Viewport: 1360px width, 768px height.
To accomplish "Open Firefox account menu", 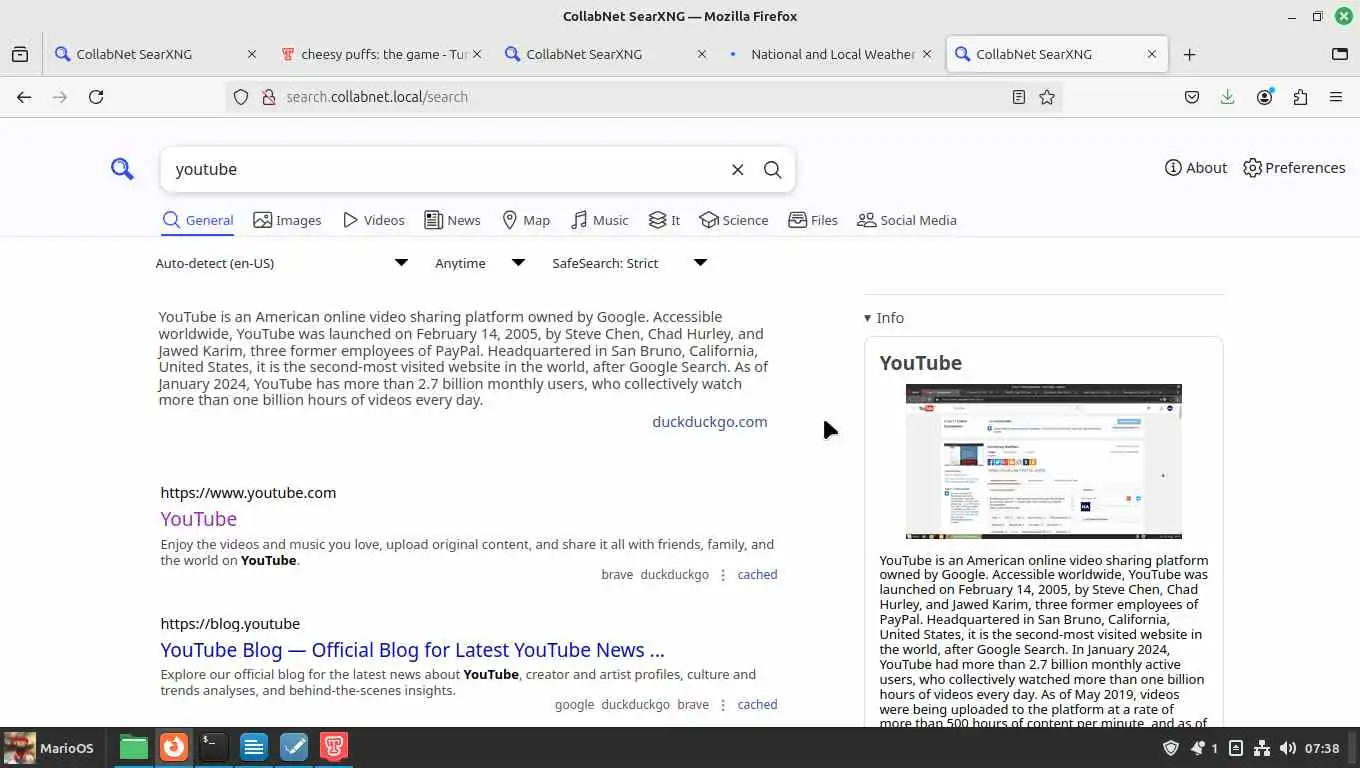I will pyautogui.click(x=1265, y=97).
